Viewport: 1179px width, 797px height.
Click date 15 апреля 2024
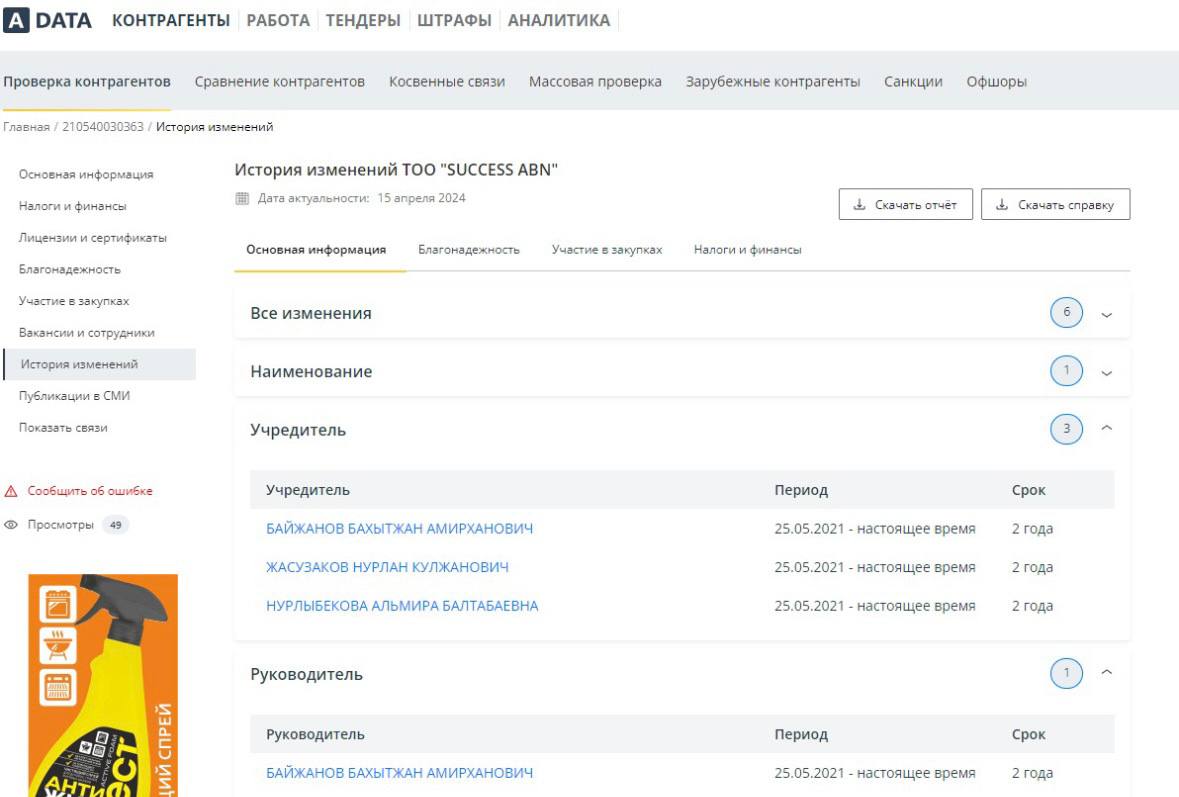[421, 198]
